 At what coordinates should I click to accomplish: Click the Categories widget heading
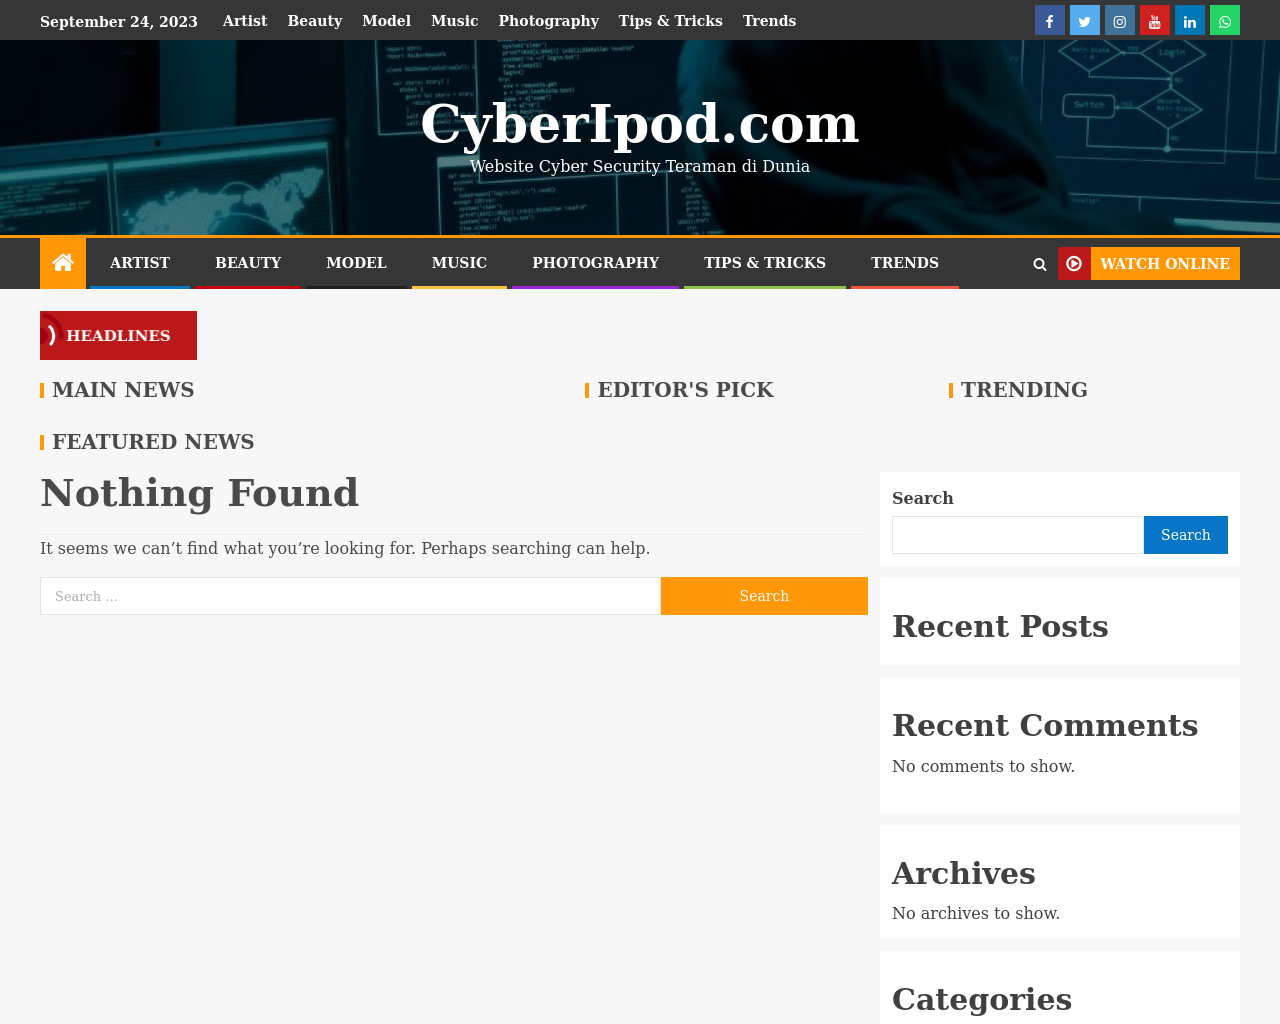click(x=982, y=999)
